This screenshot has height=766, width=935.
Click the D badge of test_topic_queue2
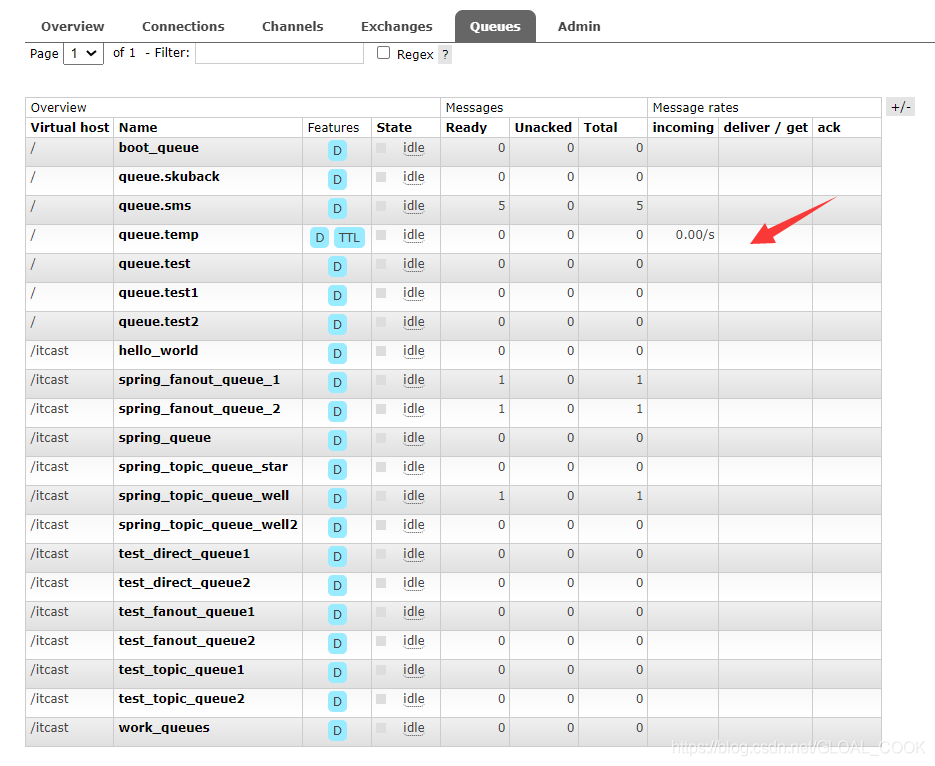(x=338, y=702)
